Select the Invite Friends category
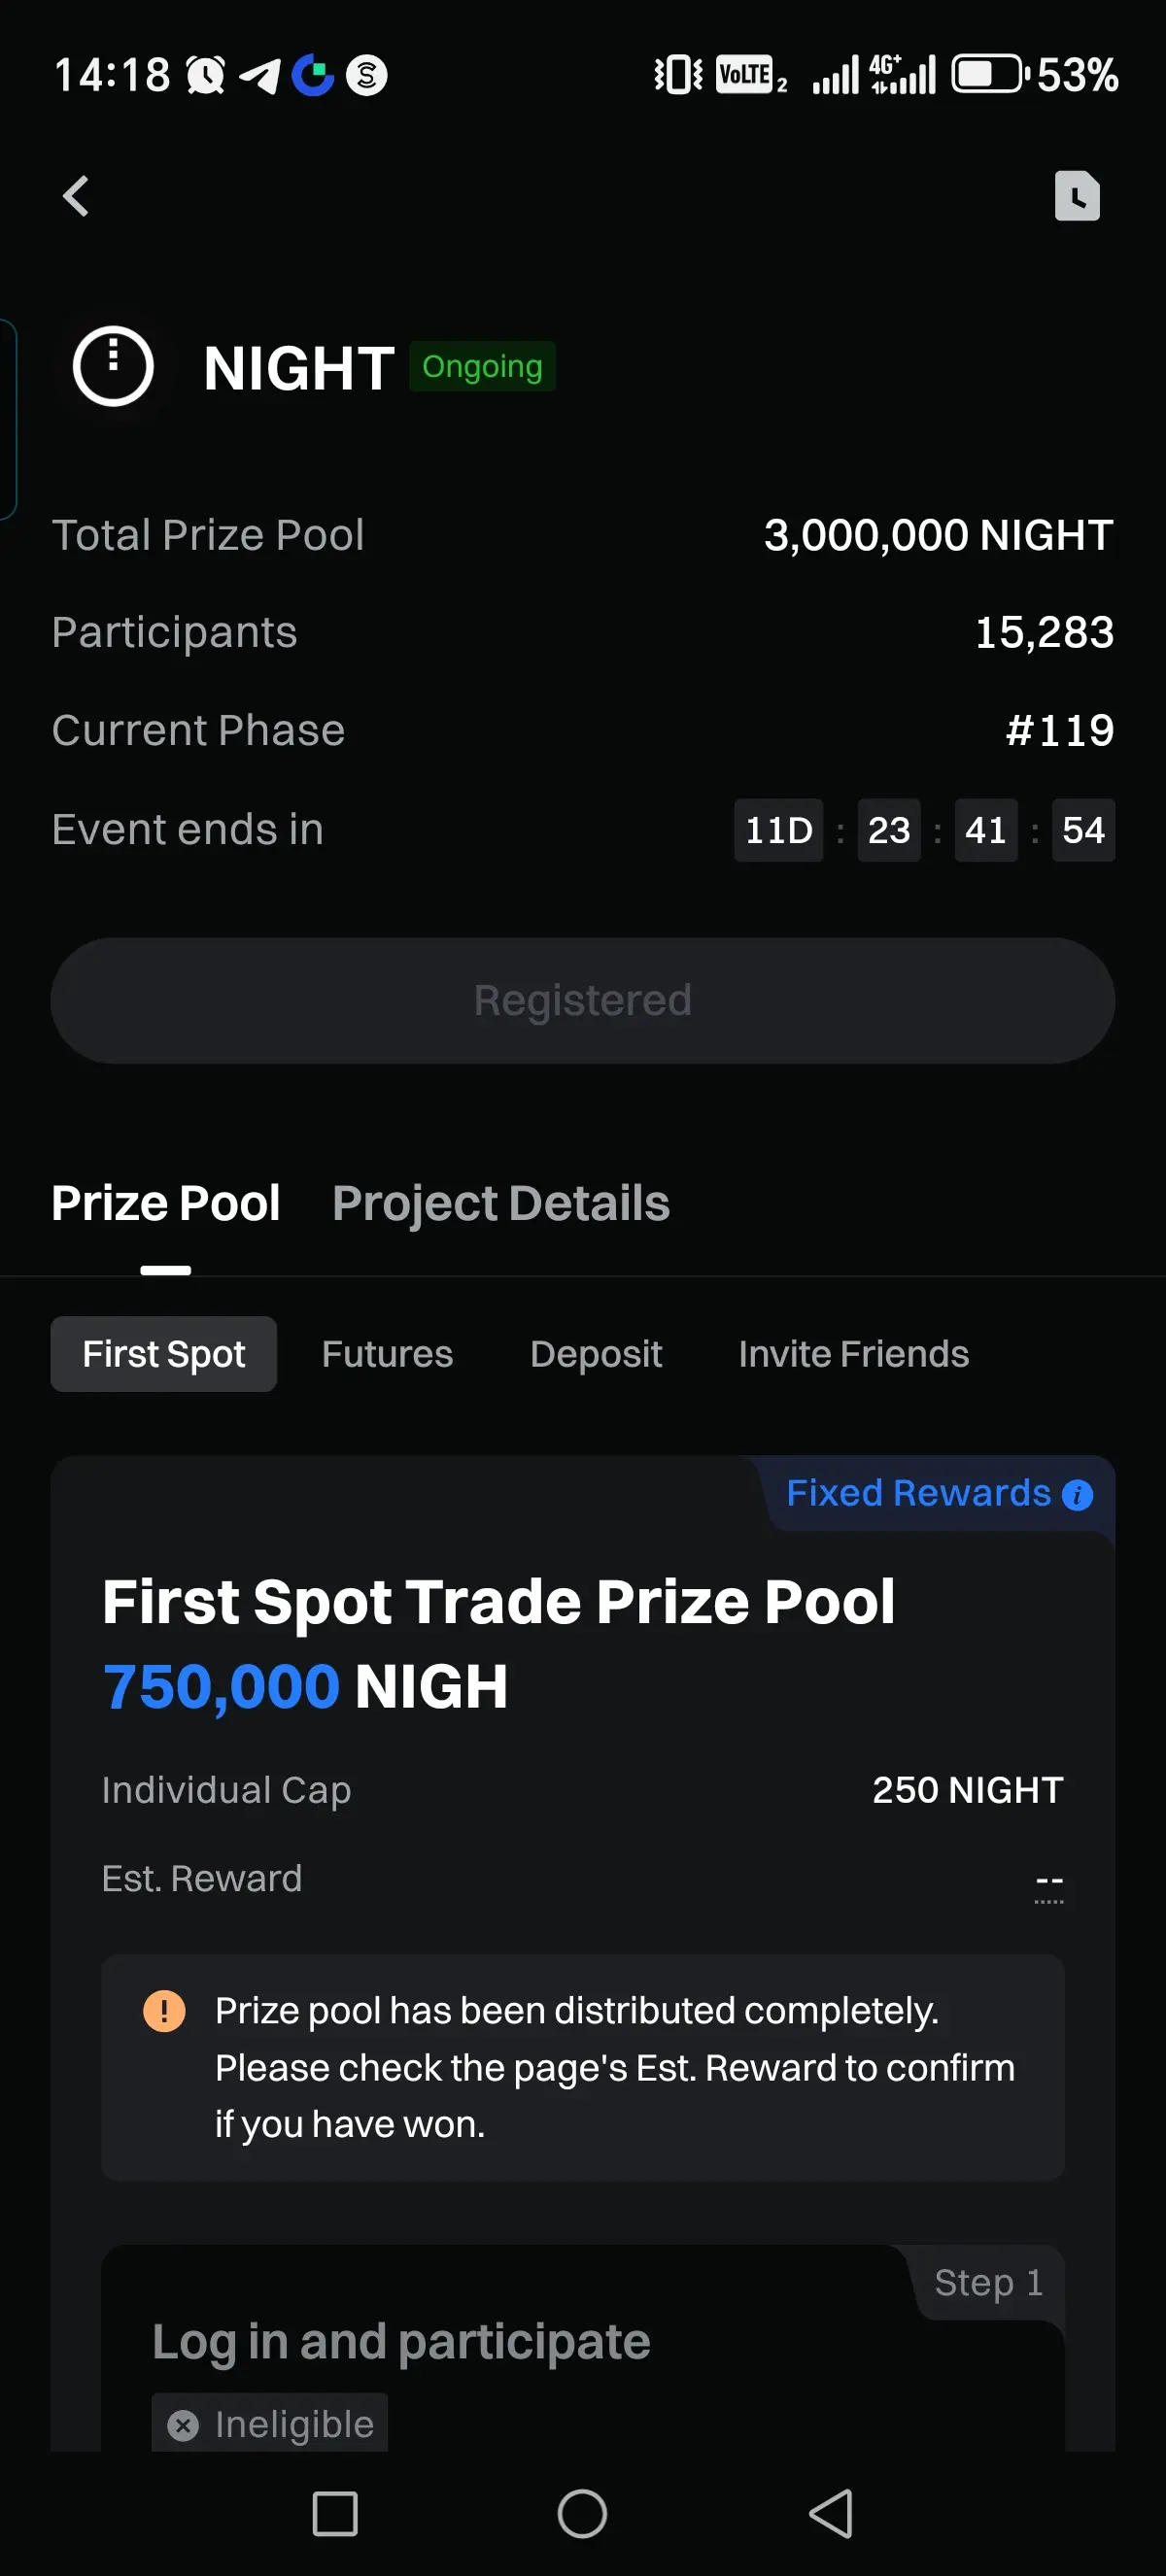 [853, 1354]
